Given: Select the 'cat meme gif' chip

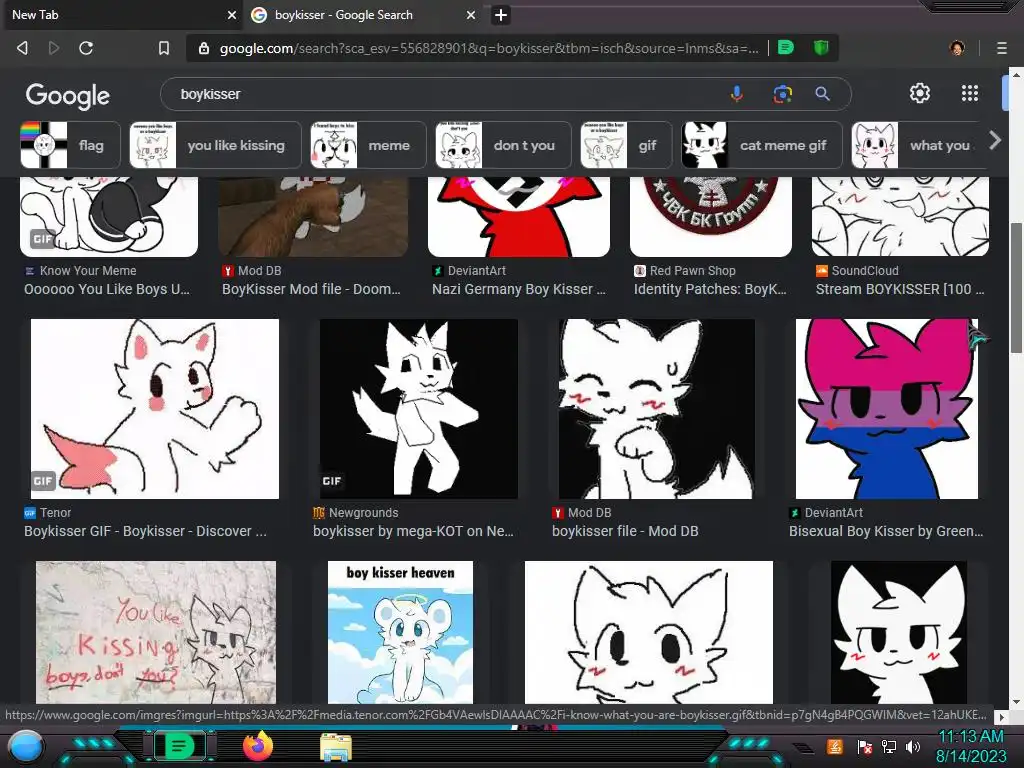Looking at the screenshot, I should 761,145.
